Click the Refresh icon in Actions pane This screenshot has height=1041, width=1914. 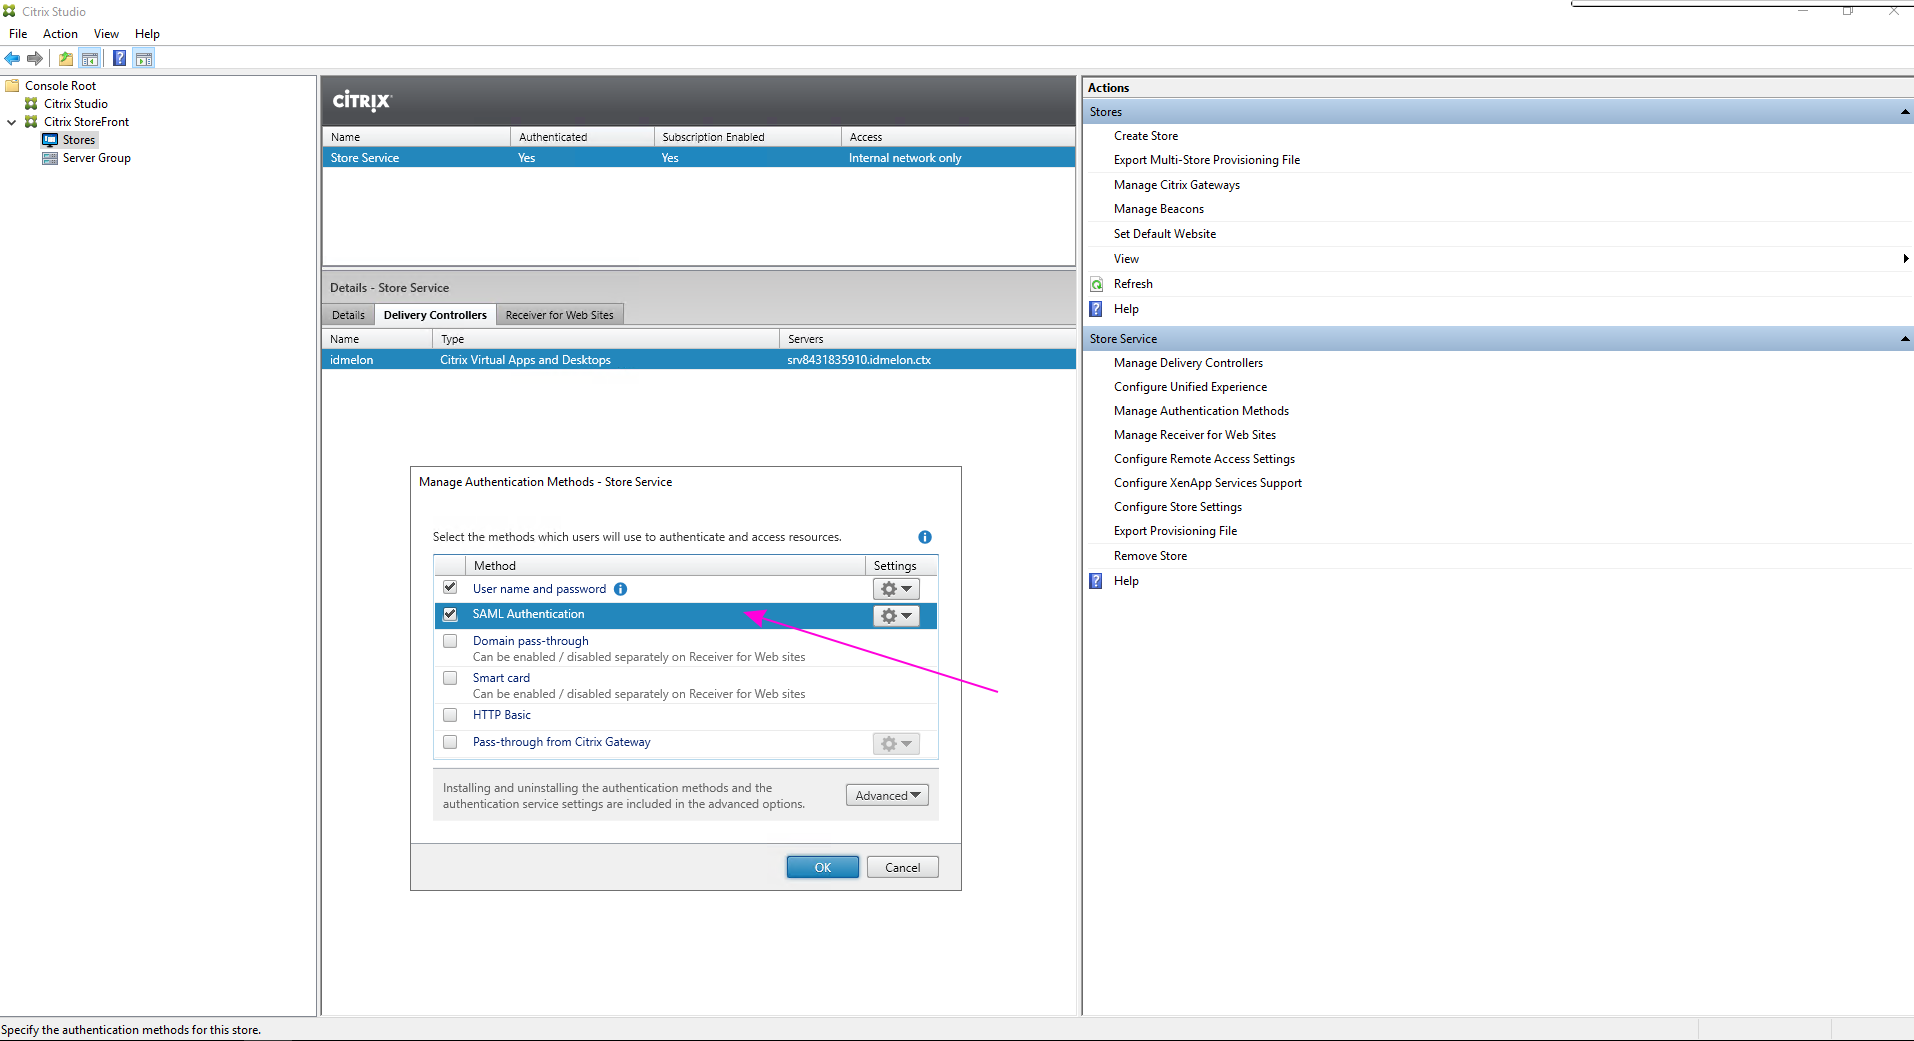[1097, 284]
